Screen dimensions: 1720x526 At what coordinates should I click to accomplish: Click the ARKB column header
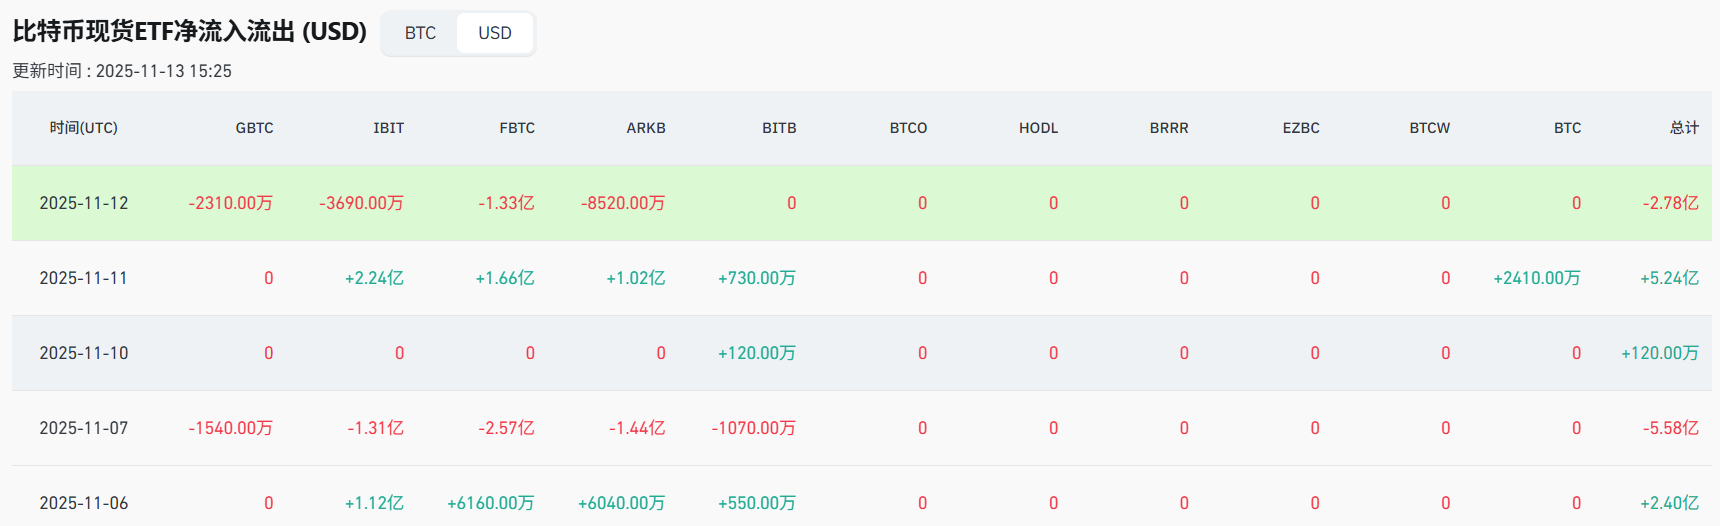(646, 128)
